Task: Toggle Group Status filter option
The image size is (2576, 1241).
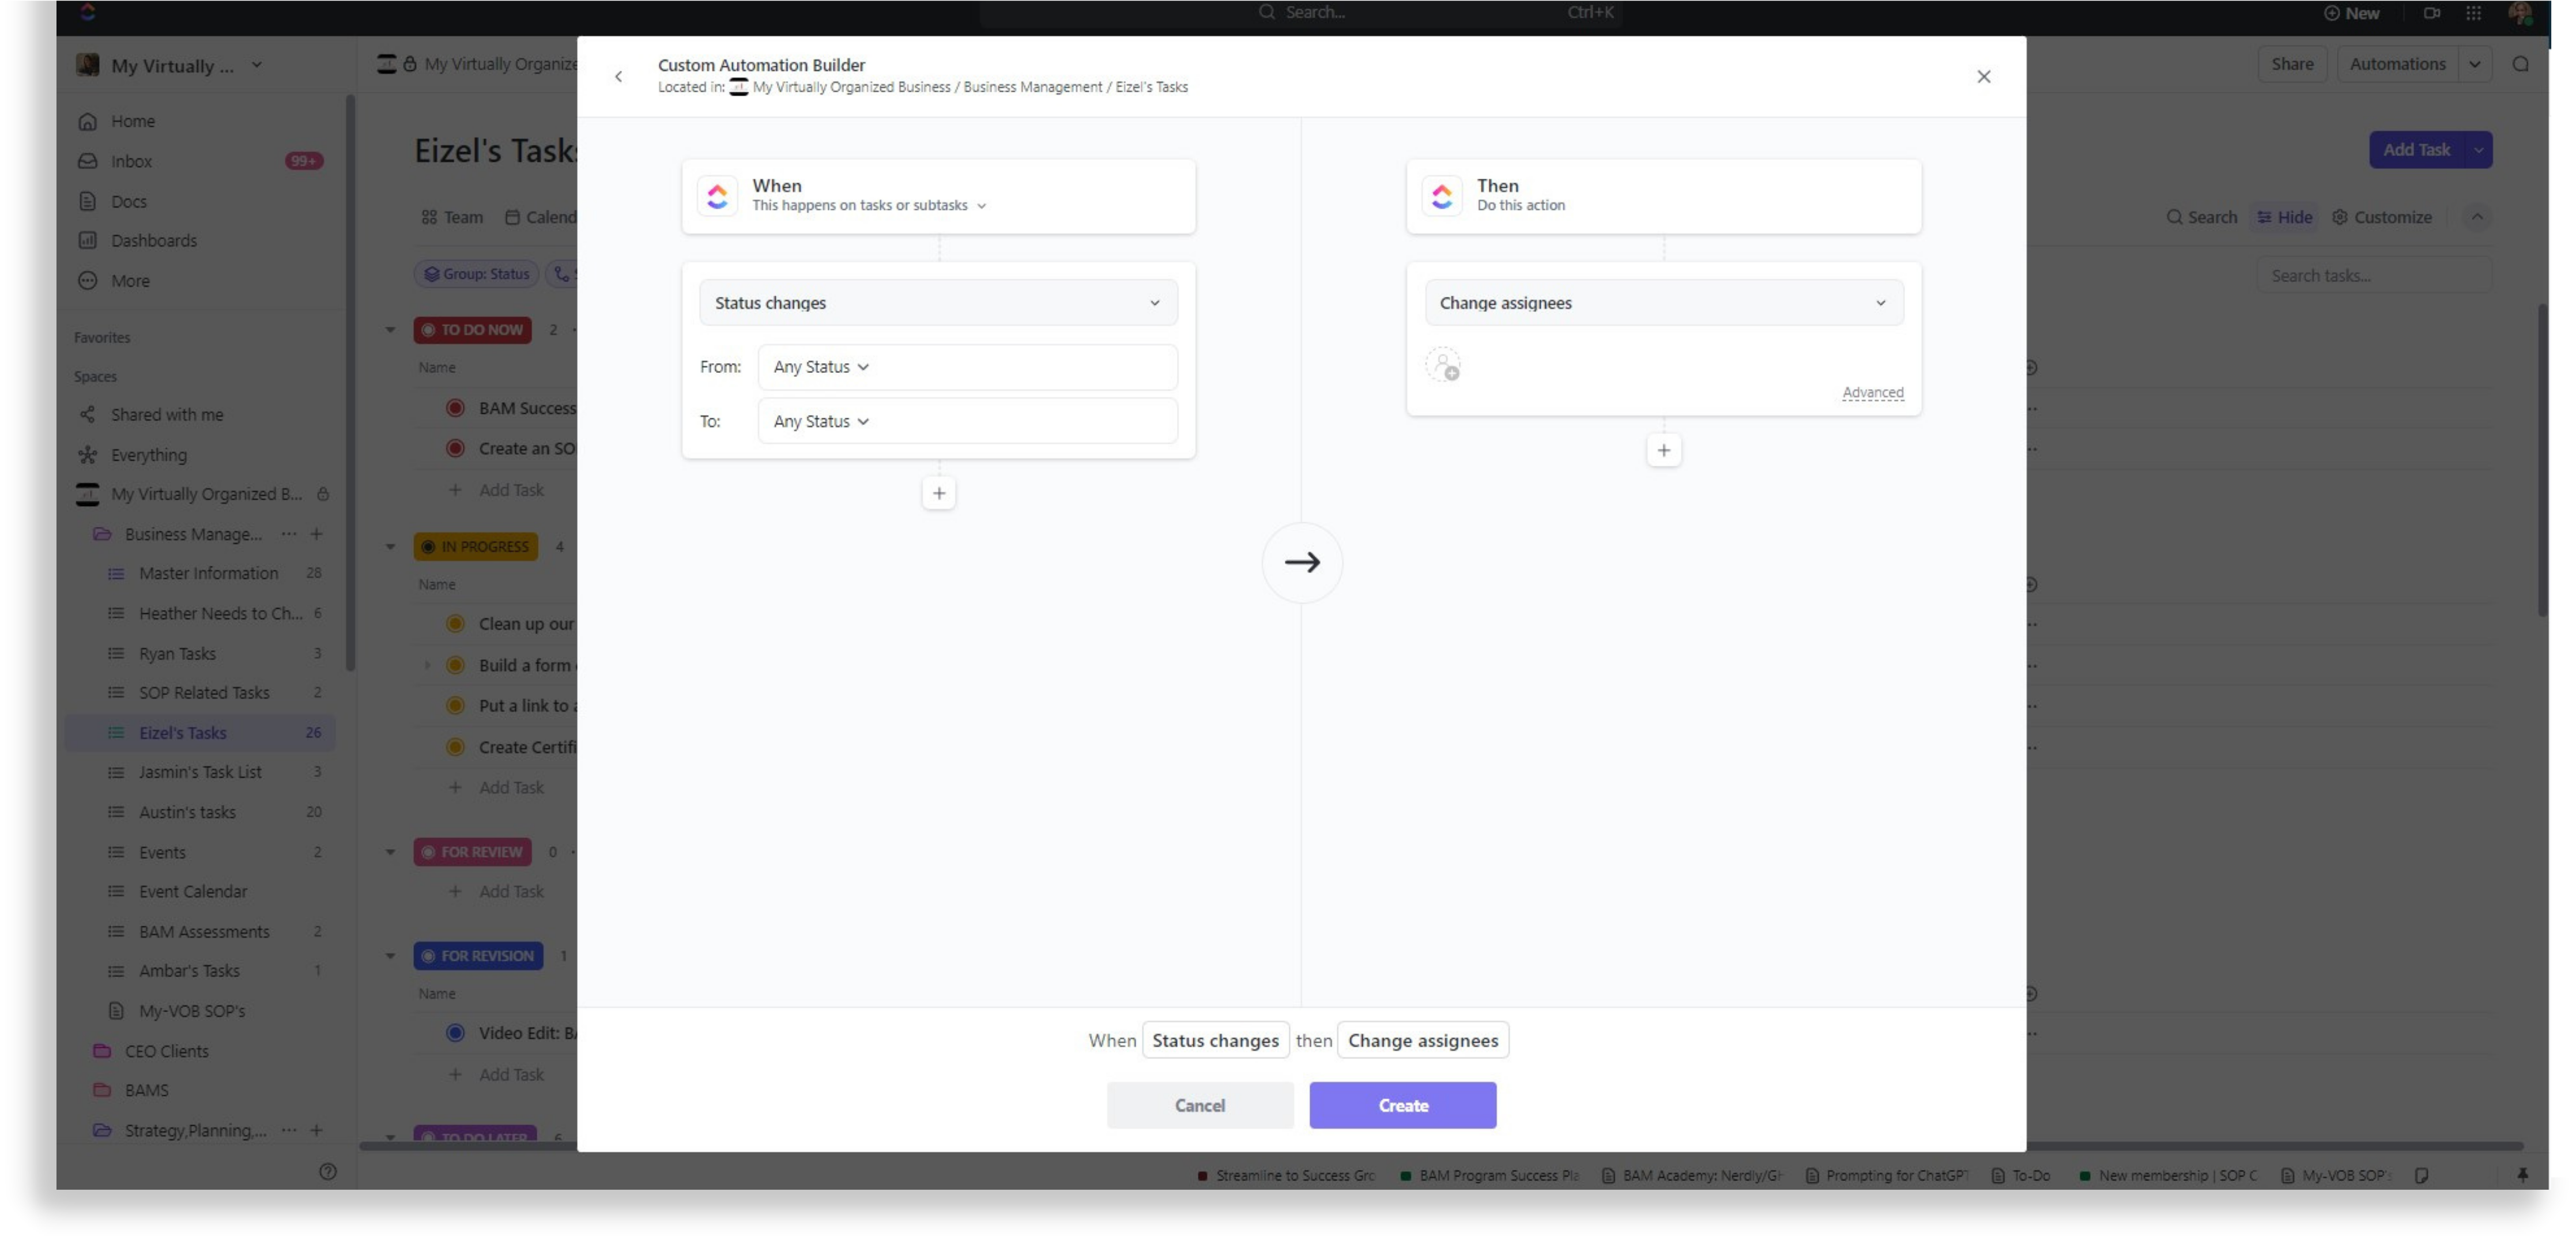Action: point(478,273)
